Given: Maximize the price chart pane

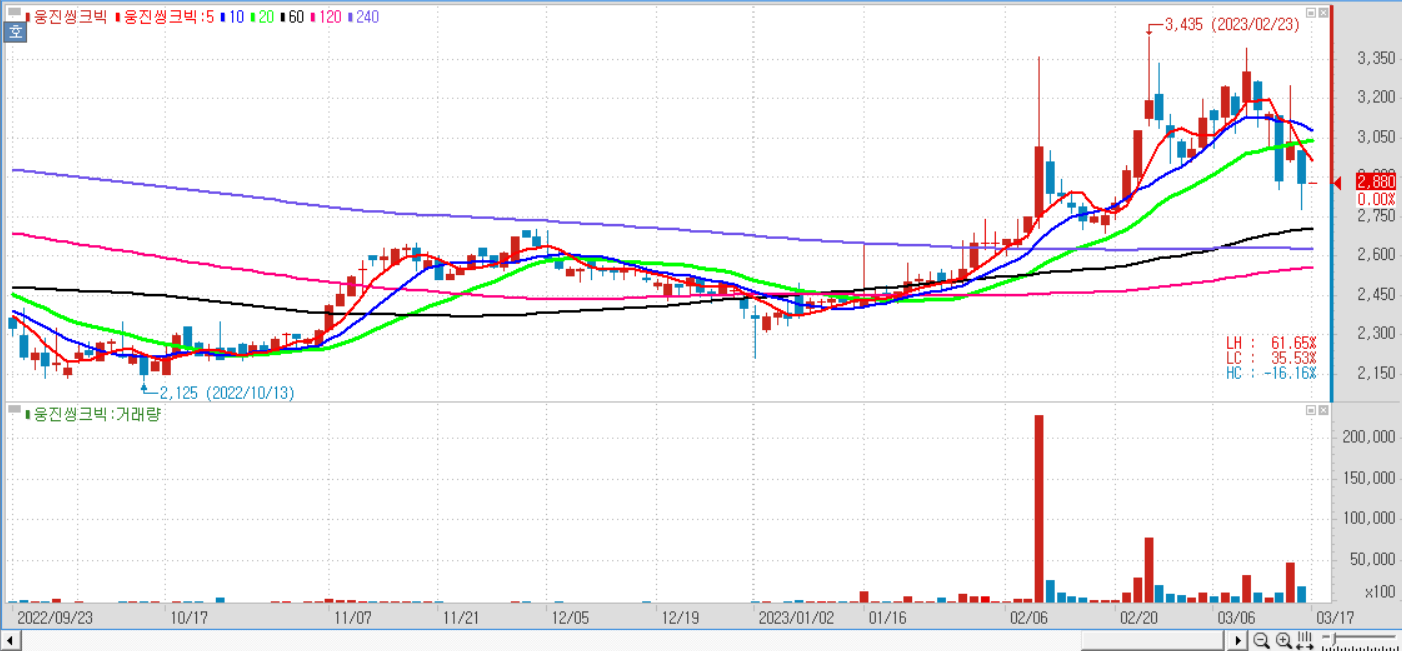Looking at the screenshot, I should pyautogui.click(x=1310, y=13).
